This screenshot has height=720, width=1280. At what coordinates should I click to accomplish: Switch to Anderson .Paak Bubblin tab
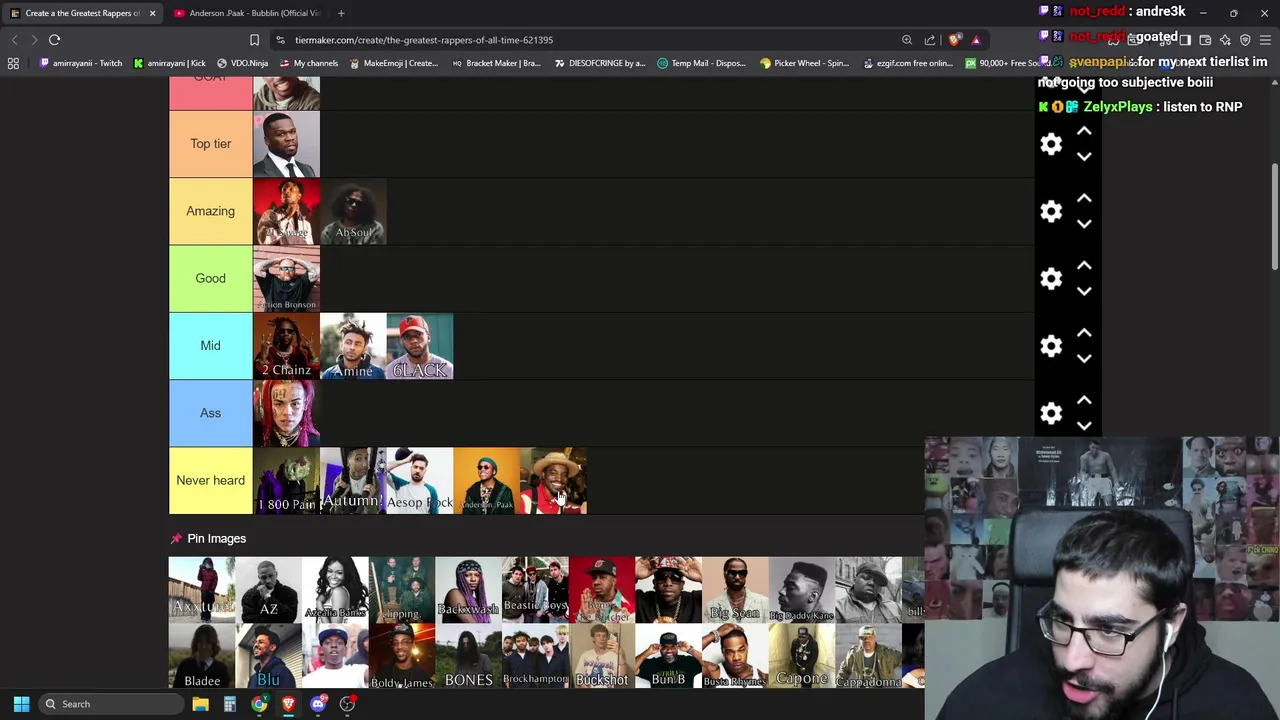tap(248, 13)
